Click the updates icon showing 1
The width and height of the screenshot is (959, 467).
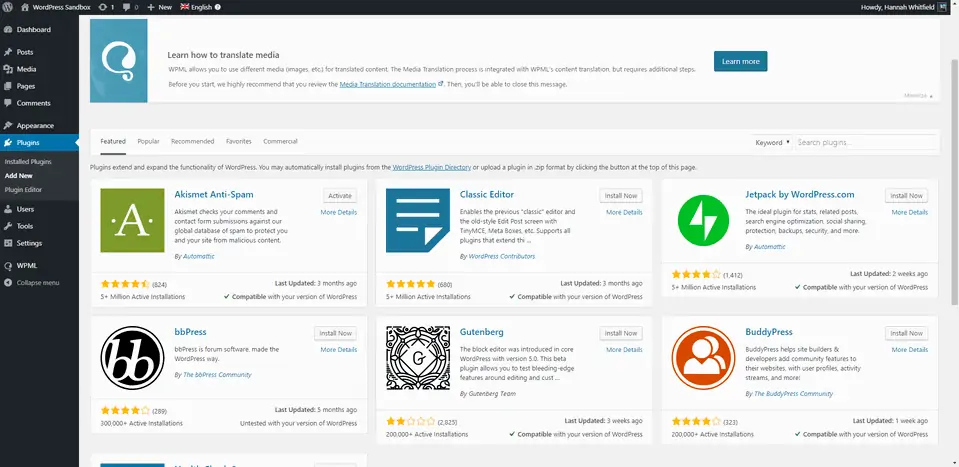pos(102,7)
